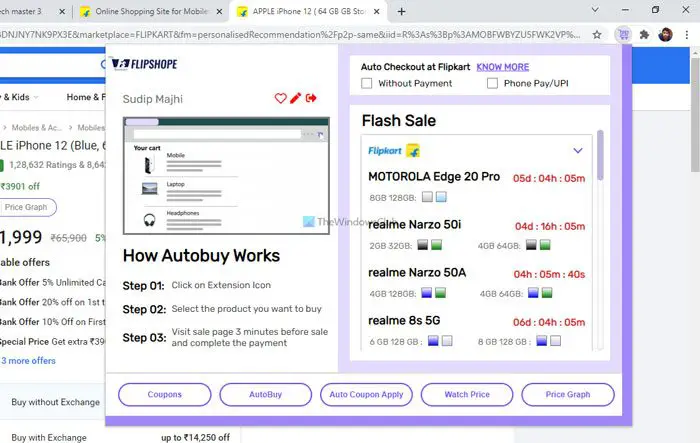The width and height of the screenshot is (700, 443).
Task: Enable the Without Payment checkbox
Action: (x=367, y=84)
